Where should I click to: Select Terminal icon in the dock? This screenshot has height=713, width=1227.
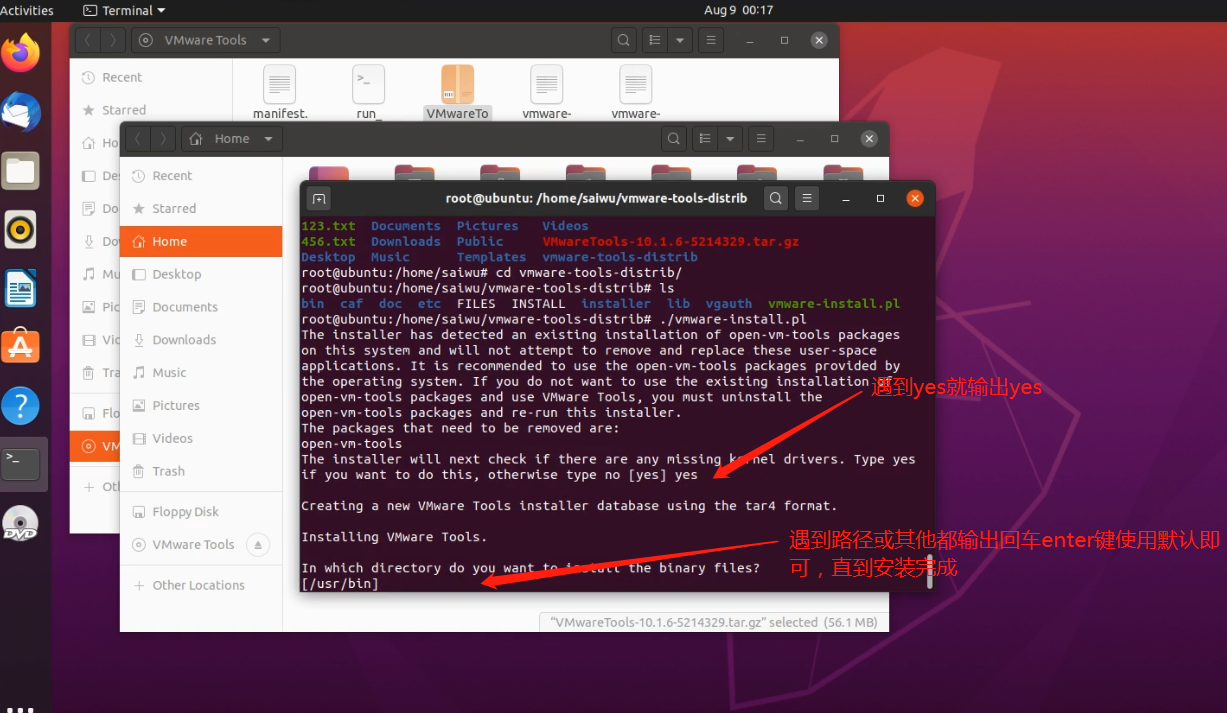coord(21,464)
